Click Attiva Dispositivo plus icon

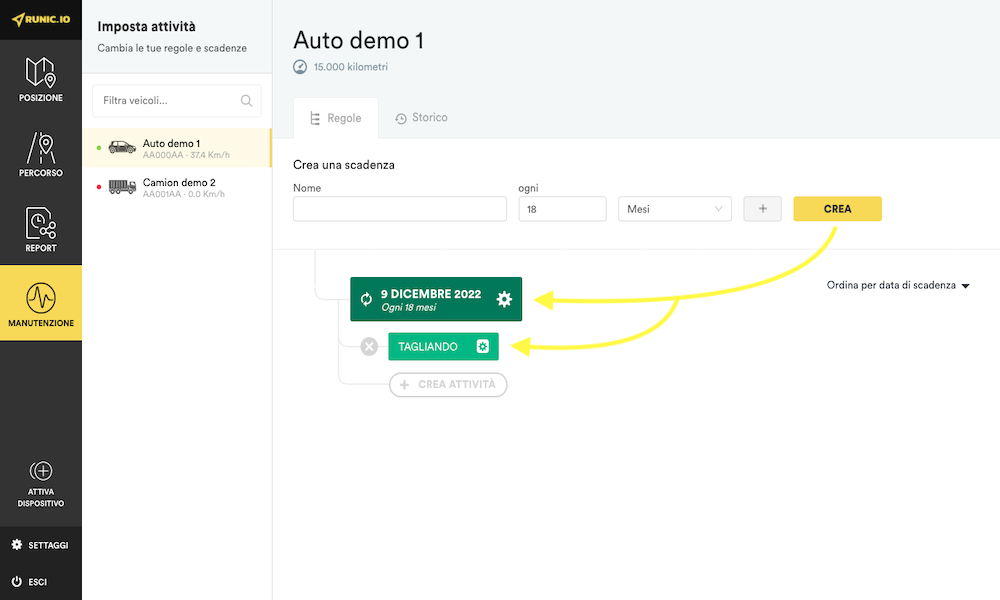point(41,471)
